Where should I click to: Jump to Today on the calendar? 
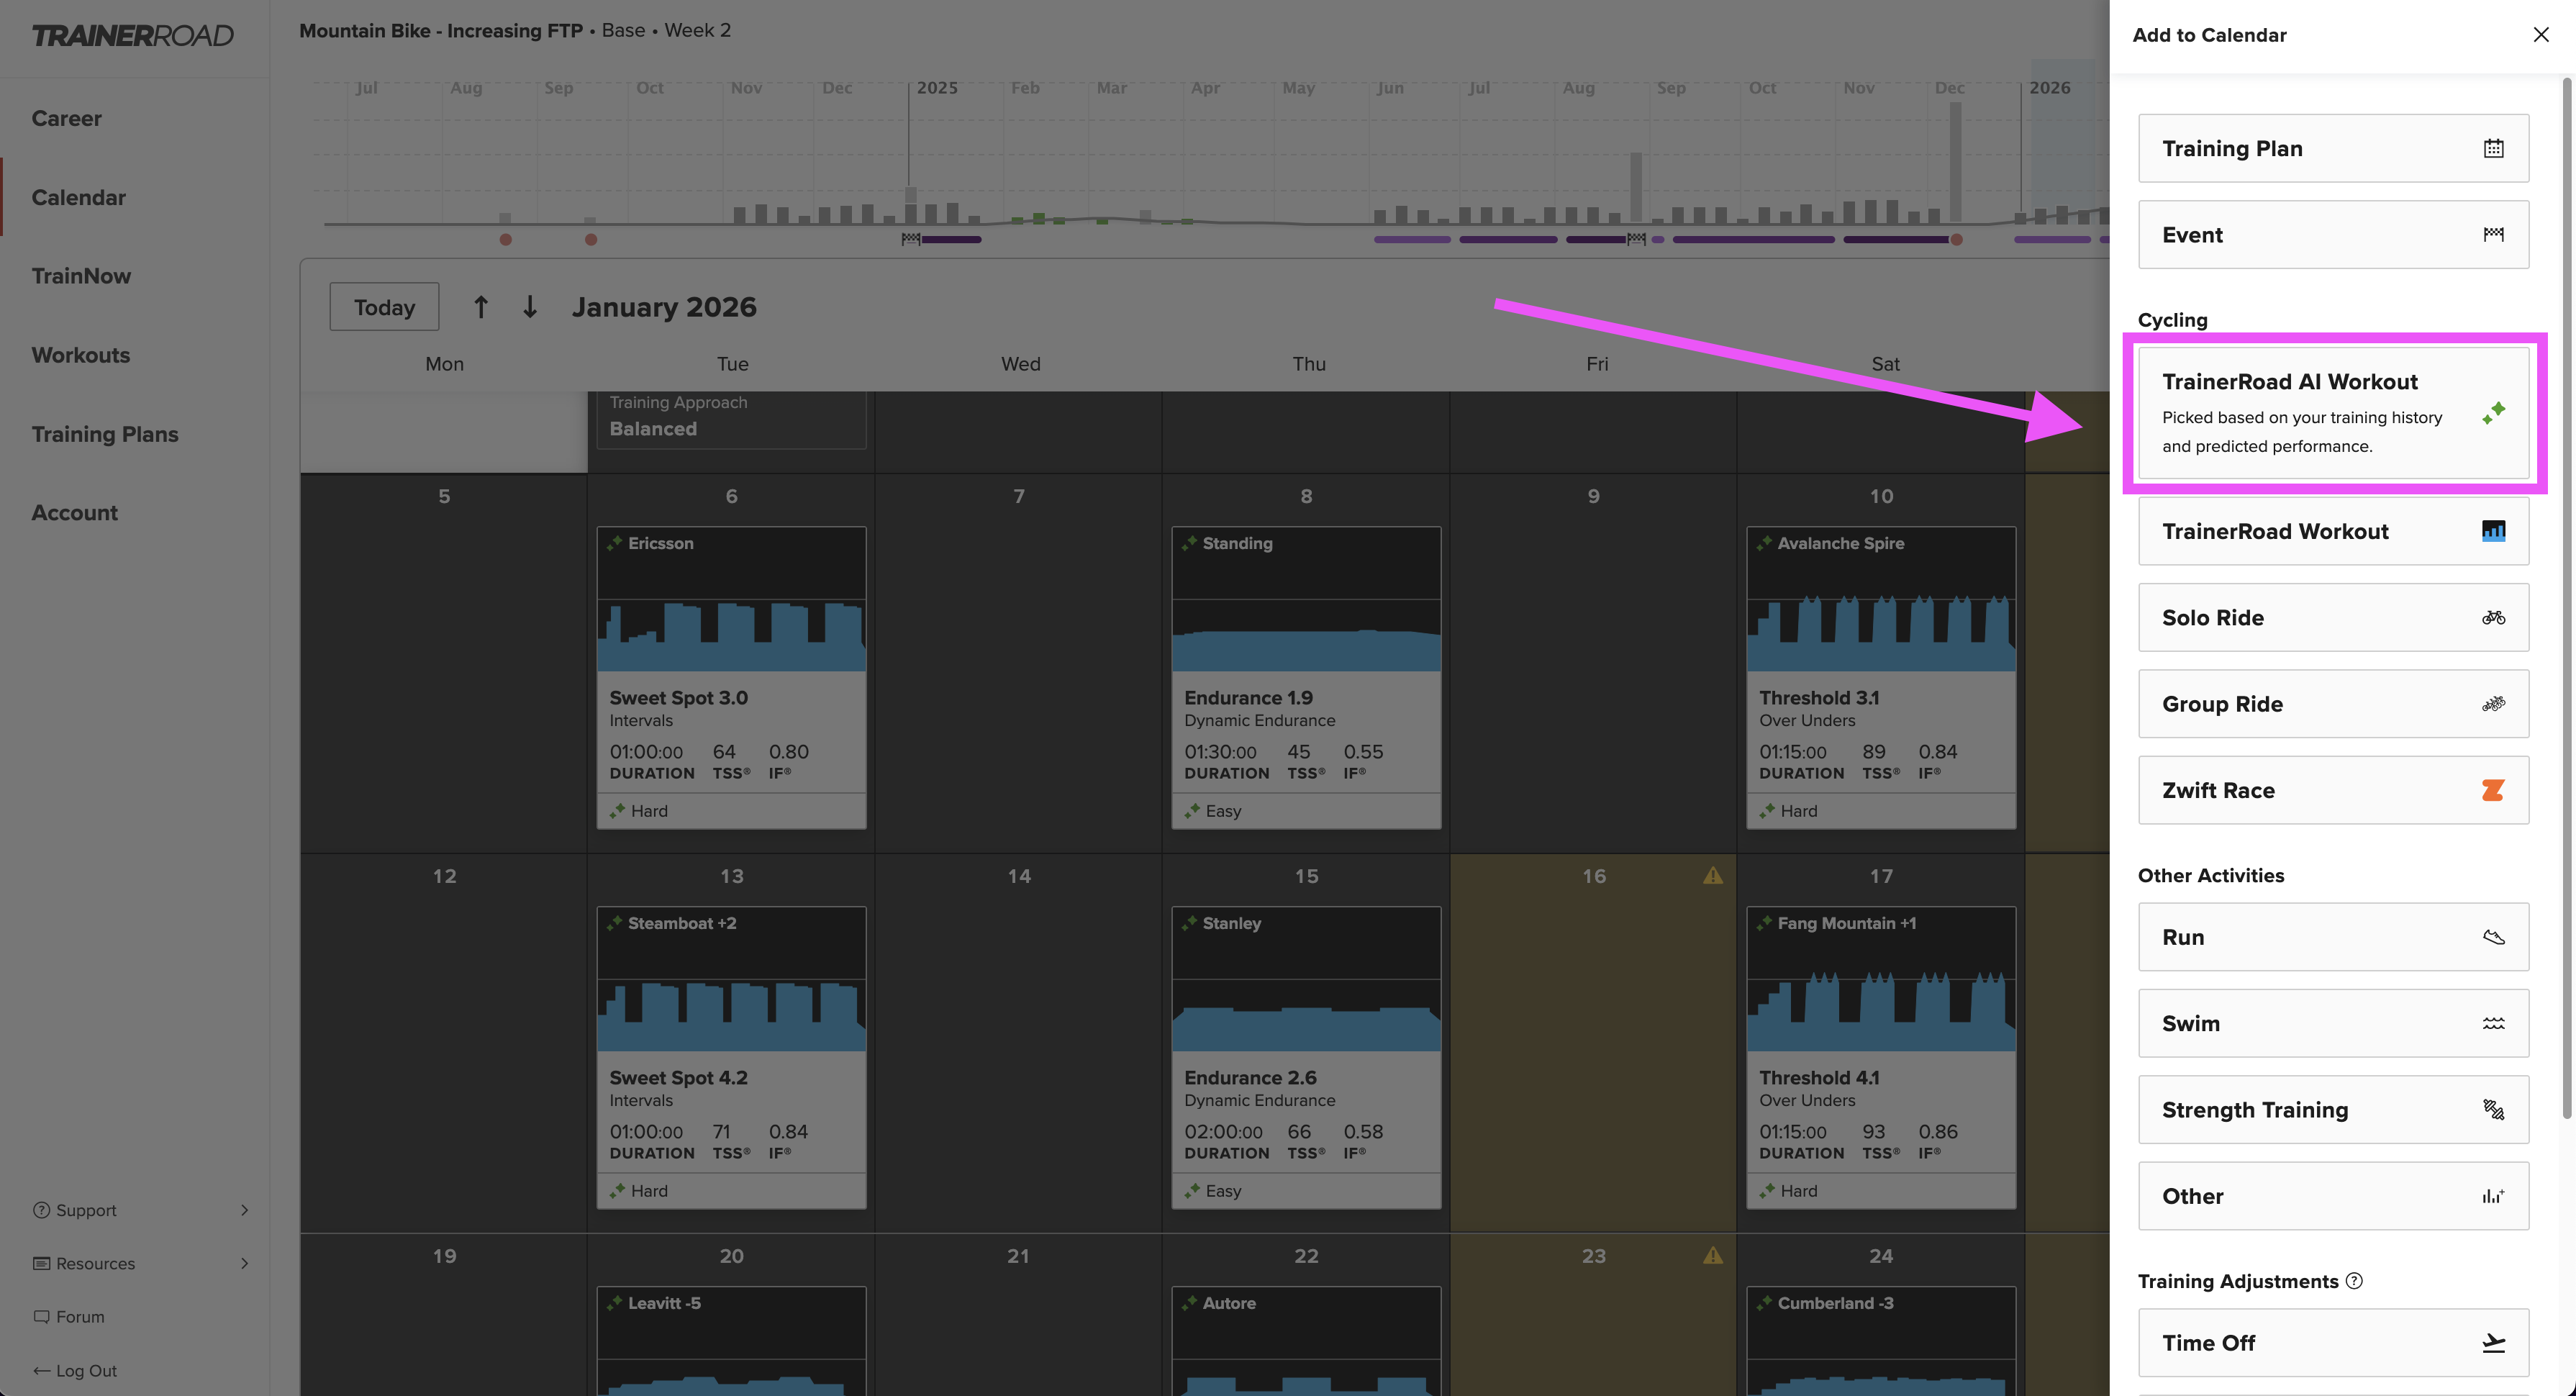(384, 307)
